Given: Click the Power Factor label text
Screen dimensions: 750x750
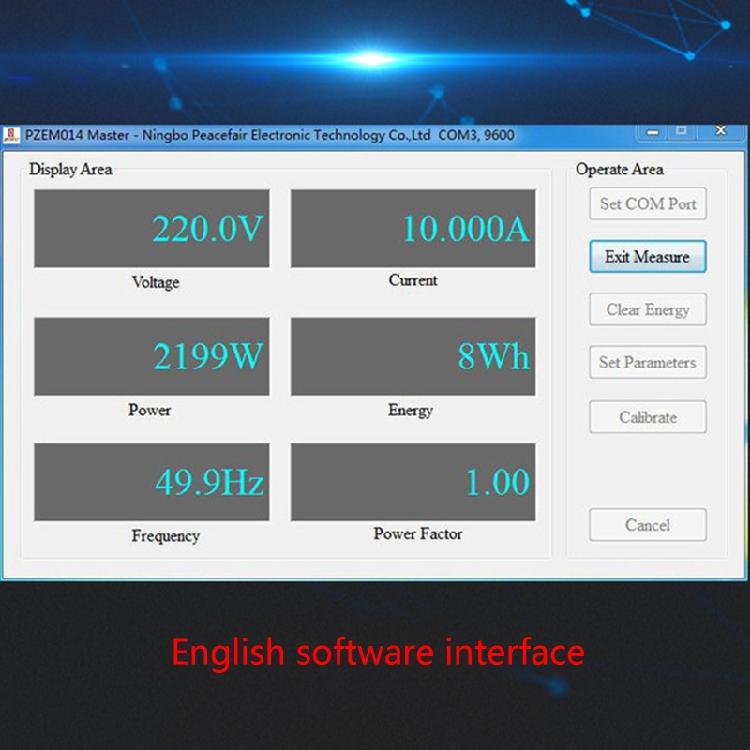Looking at the screenshot, I should tap(418, 534).
